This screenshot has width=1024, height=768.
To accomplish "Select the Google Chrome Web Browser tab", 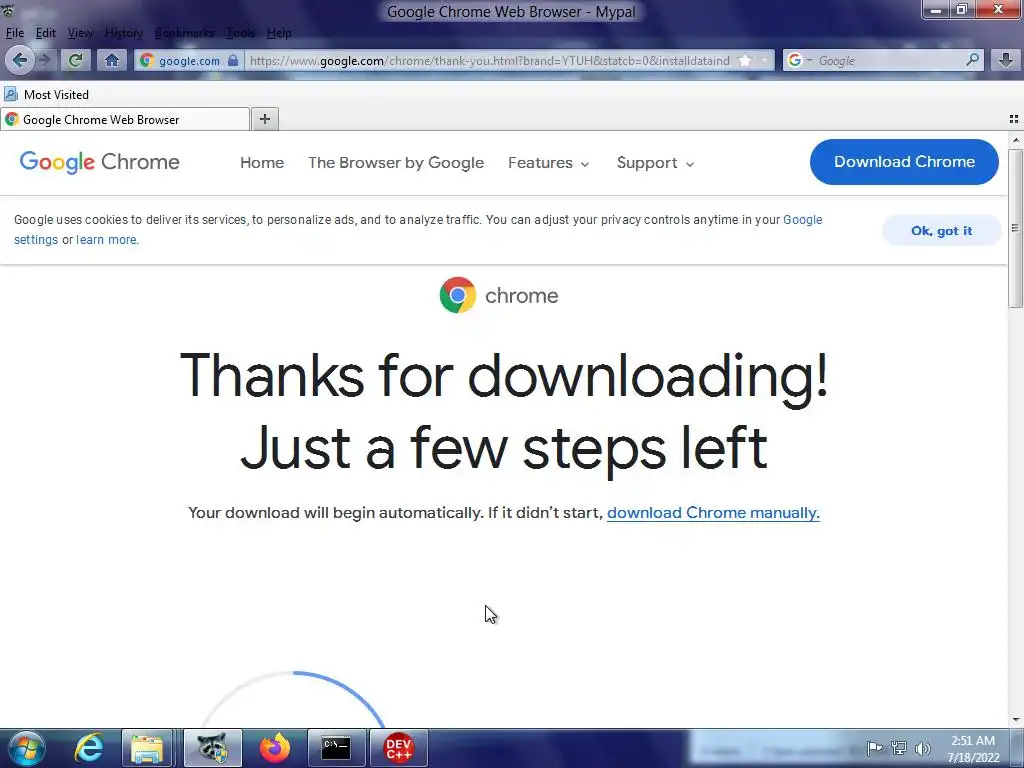I will click(x=125, y=120).
